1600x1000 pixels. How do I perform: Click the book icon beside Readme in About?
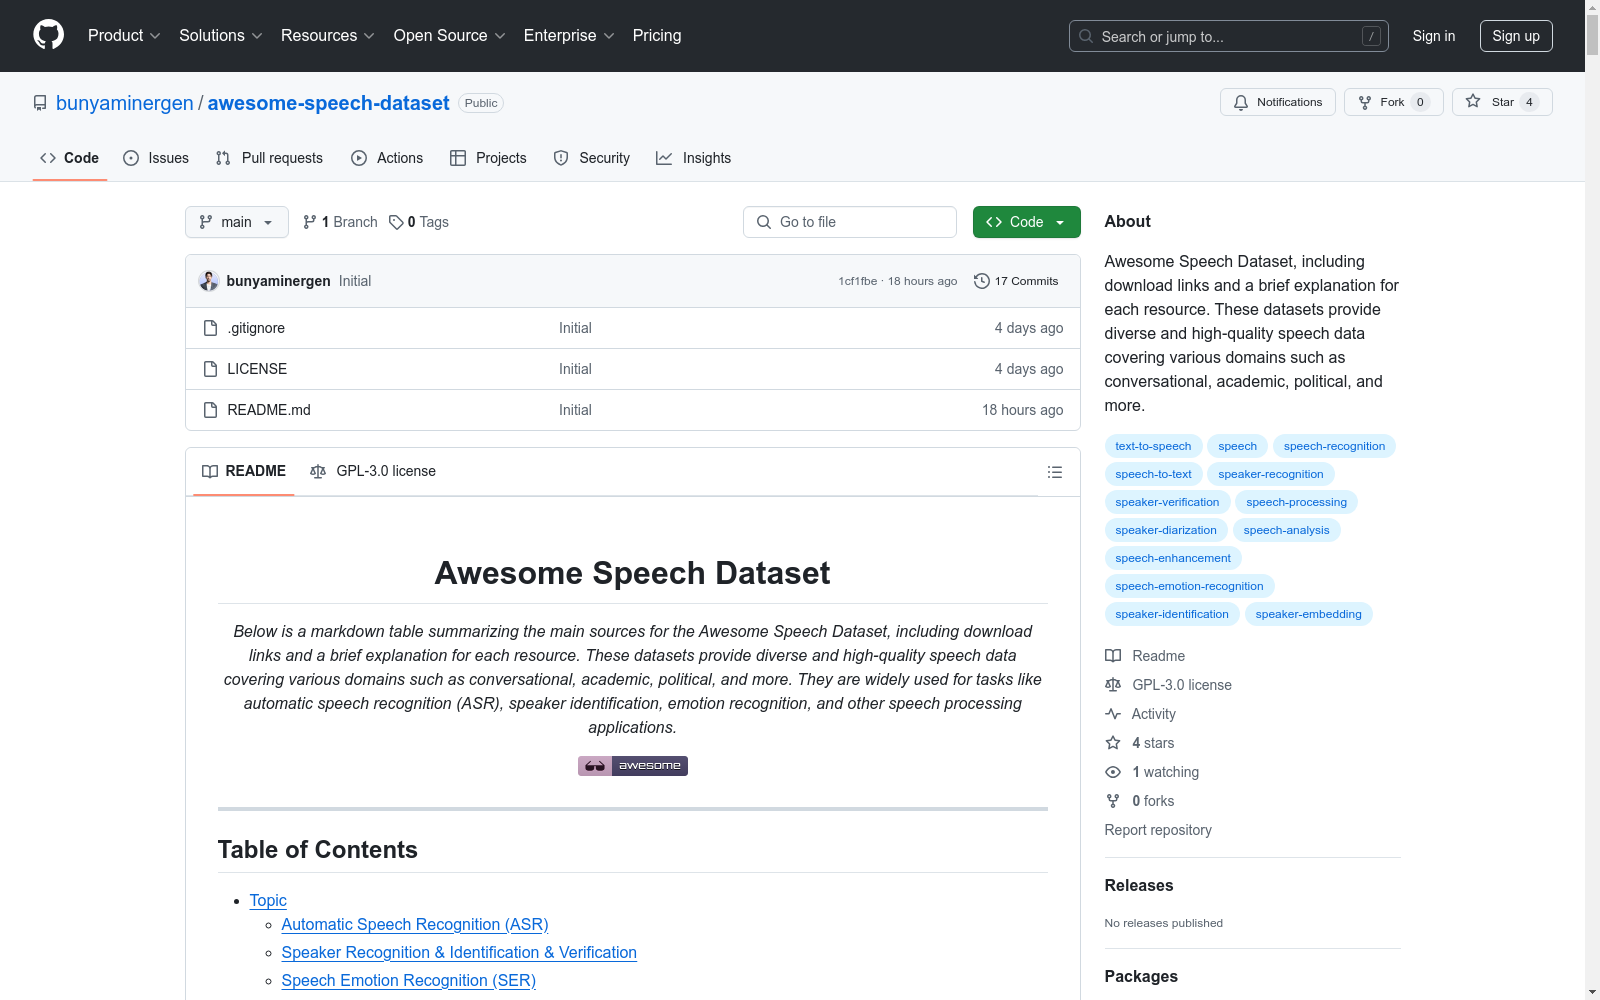pyautogui.click(x=1113, y=656)
